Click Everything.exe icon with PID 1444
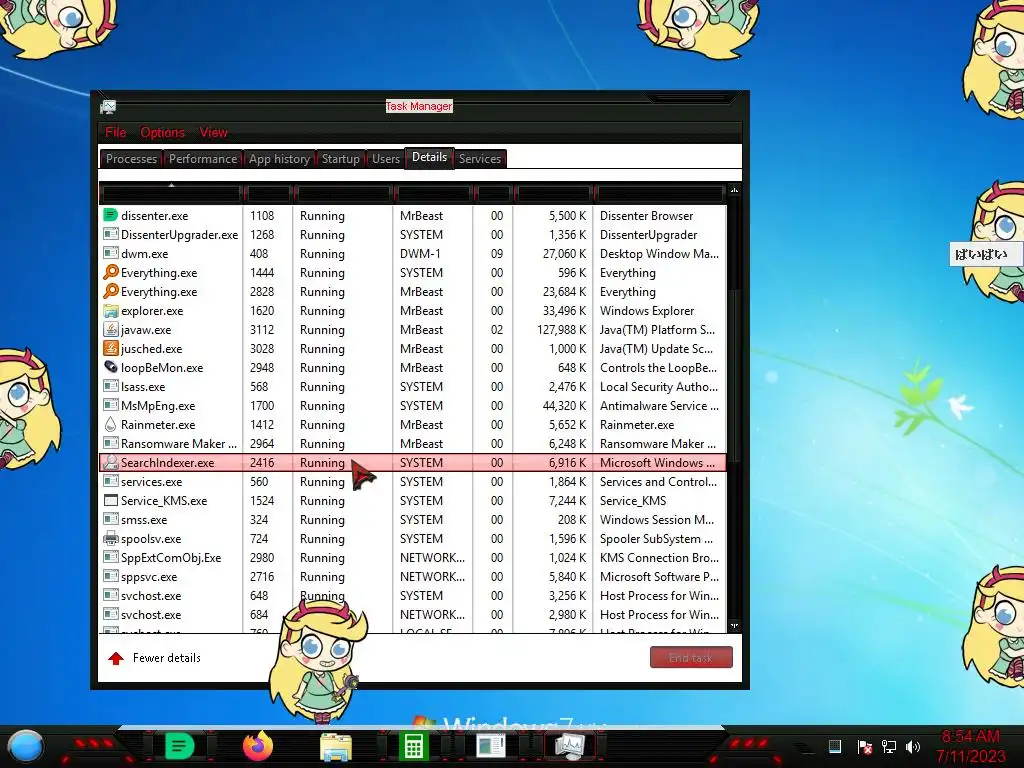Screen dimensions: 1024x768 click(111, 272)
